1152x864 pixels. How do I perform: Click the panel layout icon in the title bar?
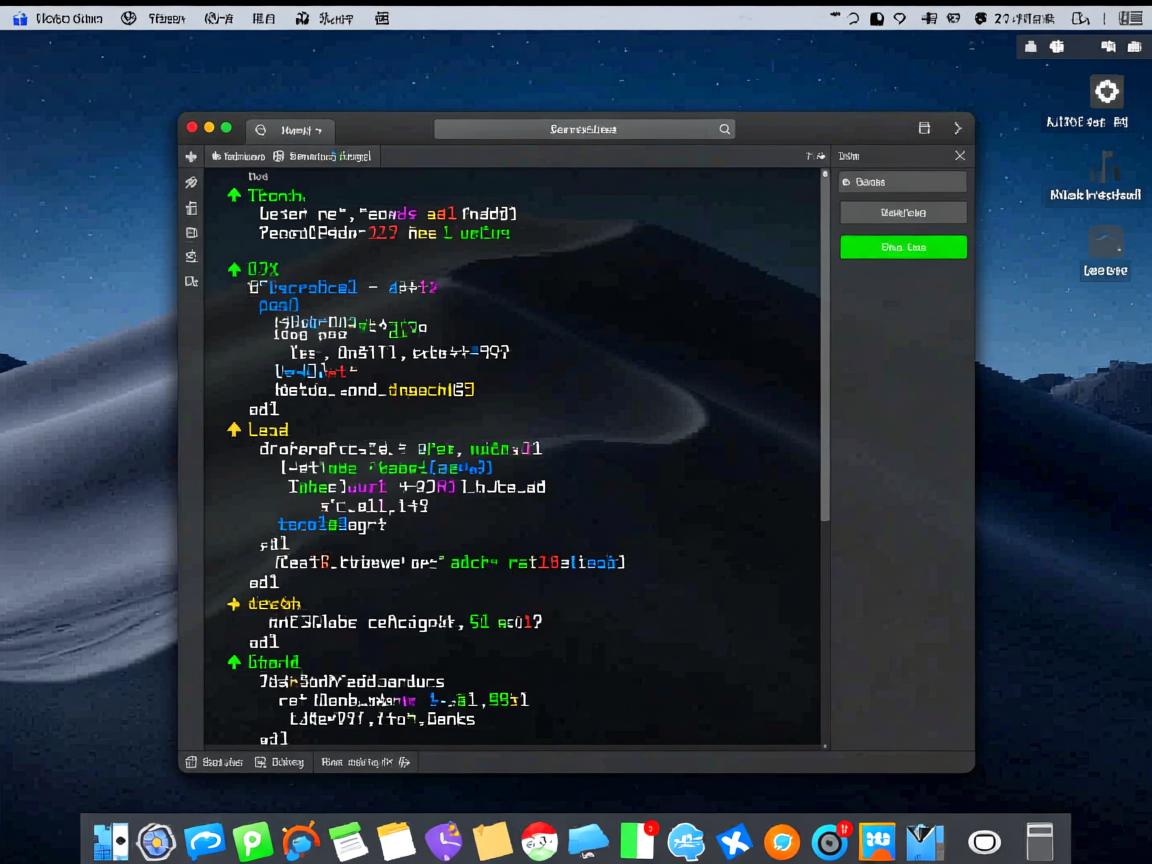pyautogui.click(x=924, y=128)
